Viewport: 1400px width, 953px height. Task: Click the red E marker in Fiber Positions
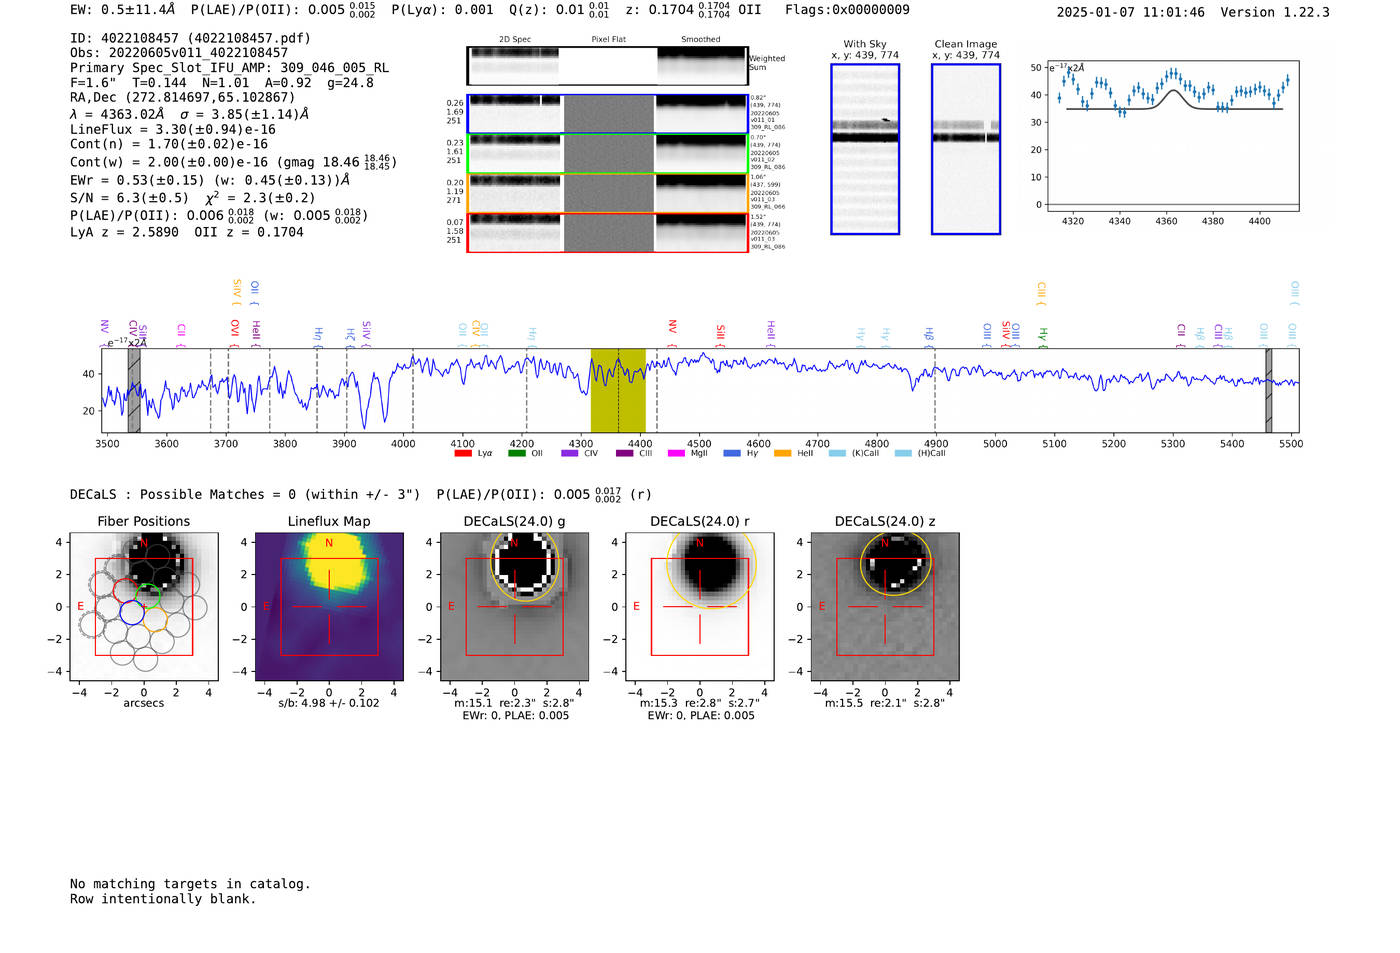tap(81, 606)
